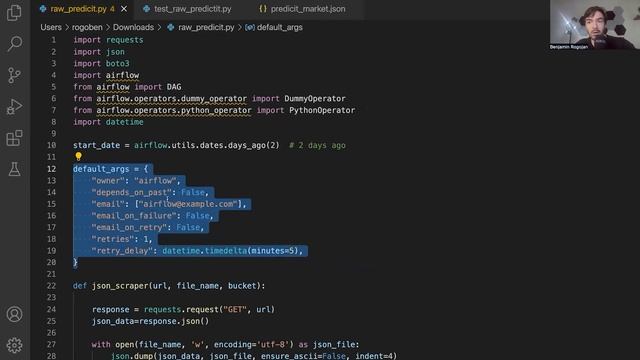
Task: Click the webcam video thumbnail
Action: [x=595, y=25]
